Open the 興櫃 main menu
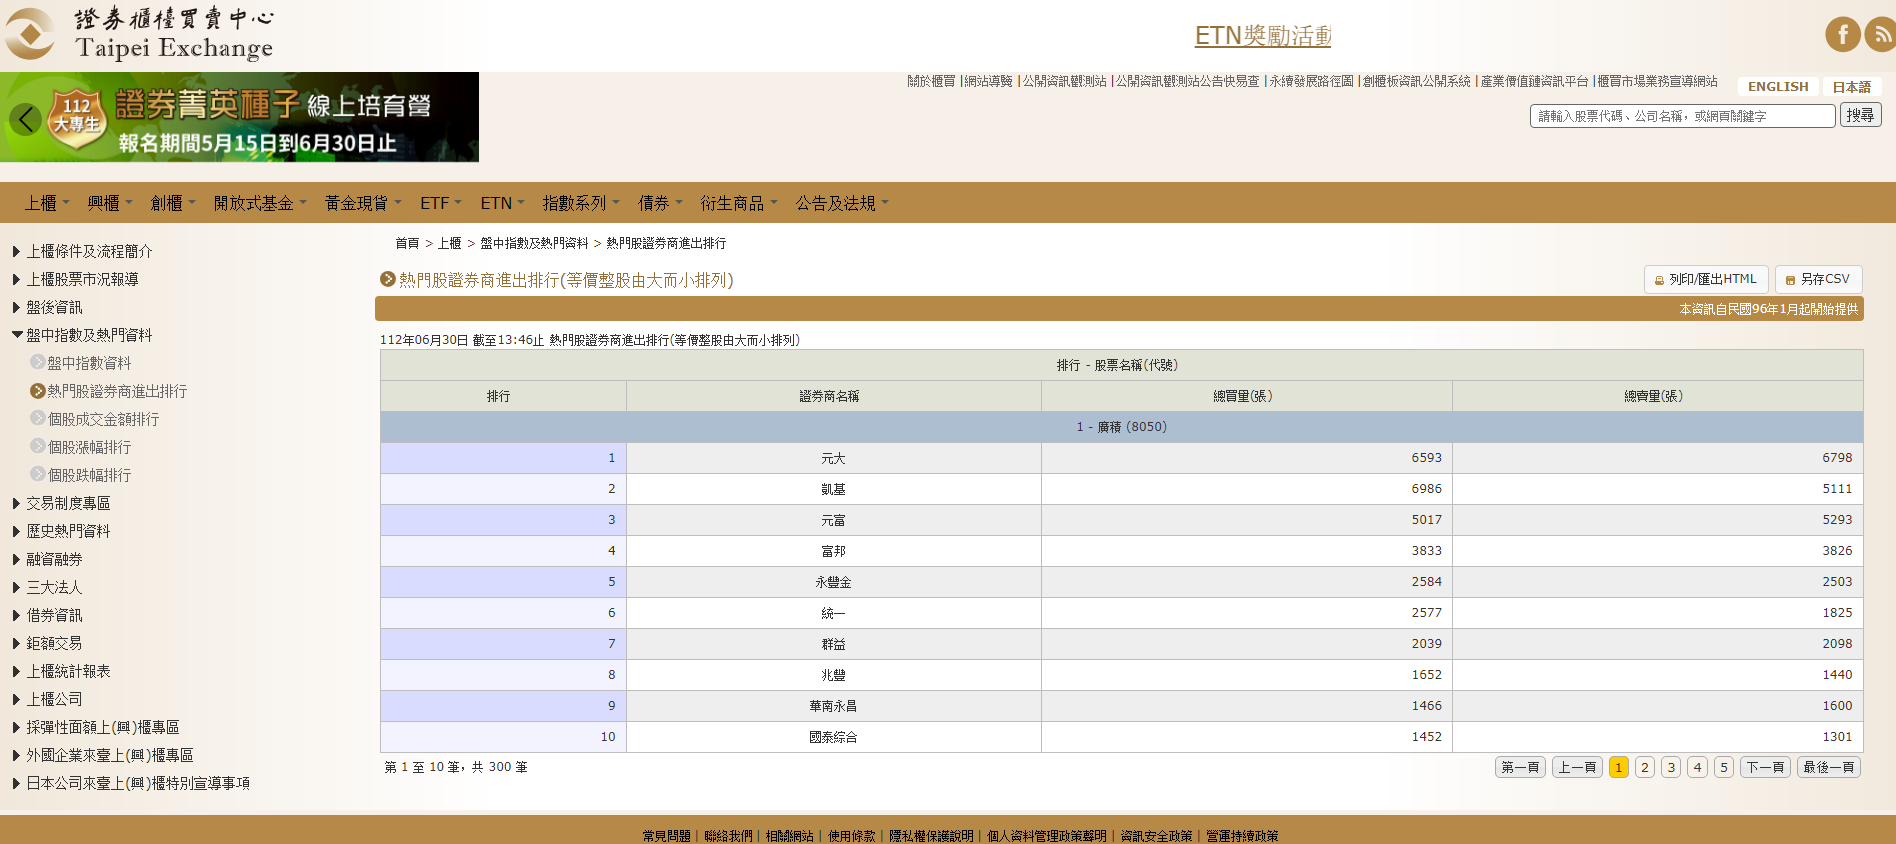The height and width of the screenshot is (844, 1896). click(x=110, y=203)
